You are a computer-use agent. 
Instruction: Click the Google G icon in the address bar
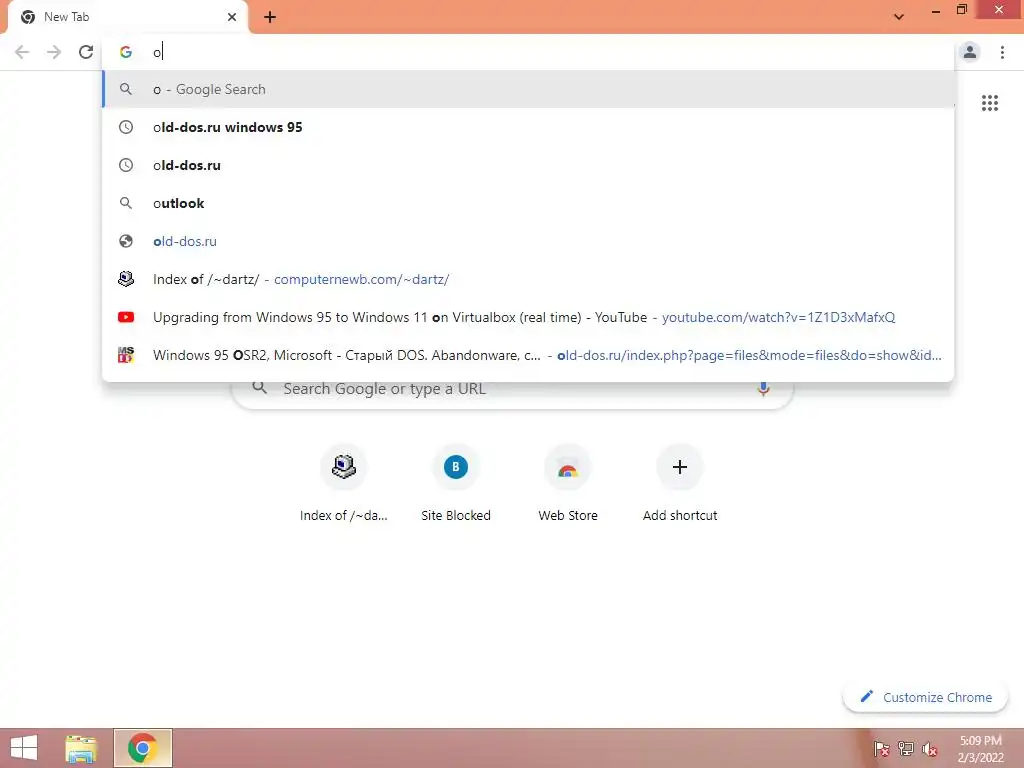pos(126,52)
